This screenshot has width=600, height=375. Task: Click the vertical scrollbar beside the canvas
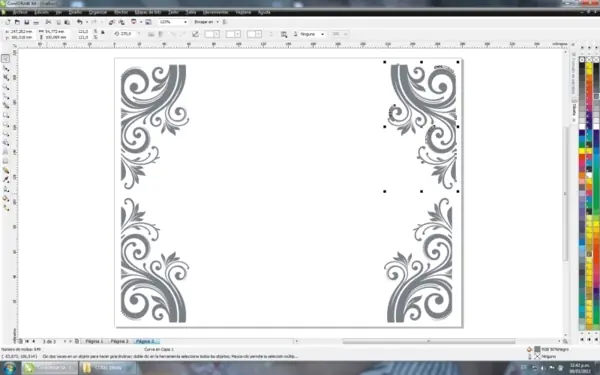(x=565, y=193)
